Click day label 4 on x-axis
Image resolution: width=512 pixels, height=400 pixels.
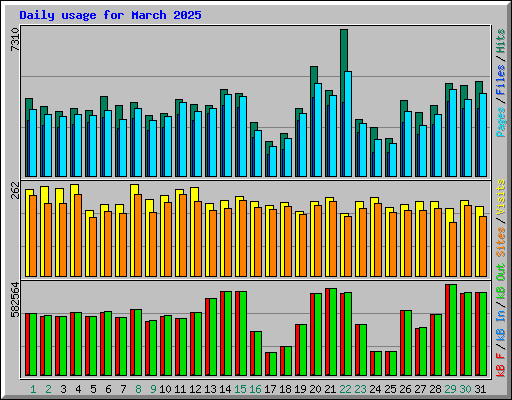pyautogui.click(x=78, y=389)
